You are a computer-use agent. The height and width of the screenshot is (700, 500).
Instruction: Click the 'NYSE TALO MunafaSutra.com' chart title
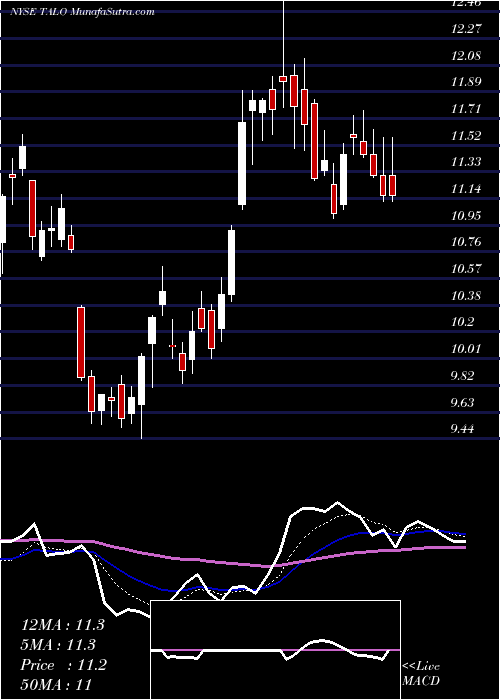click(82, 12)
